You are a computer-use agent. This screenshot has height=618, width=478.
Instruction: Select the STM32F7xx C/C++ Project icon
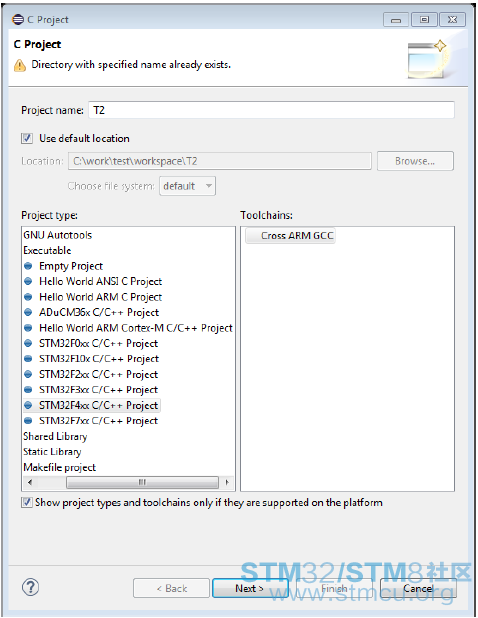(28, 421)
